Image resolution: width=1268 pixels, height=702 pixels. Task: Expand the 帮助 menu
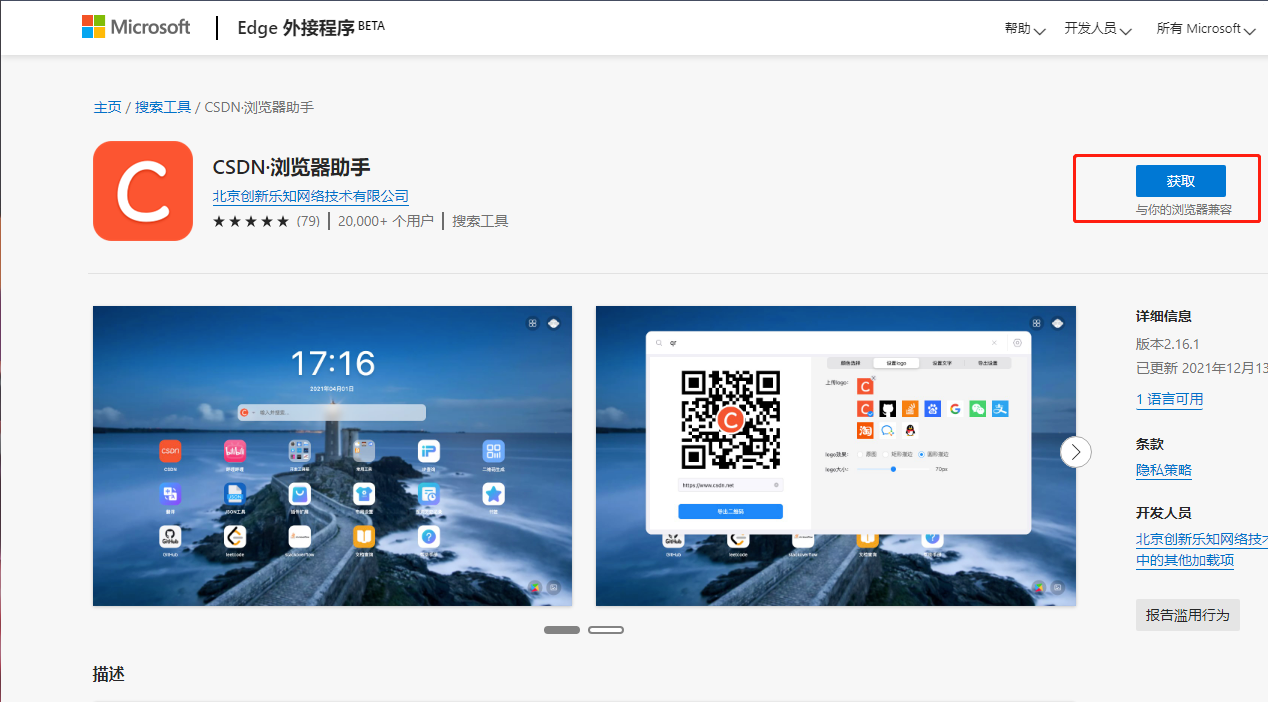[x=1025, y=29]
